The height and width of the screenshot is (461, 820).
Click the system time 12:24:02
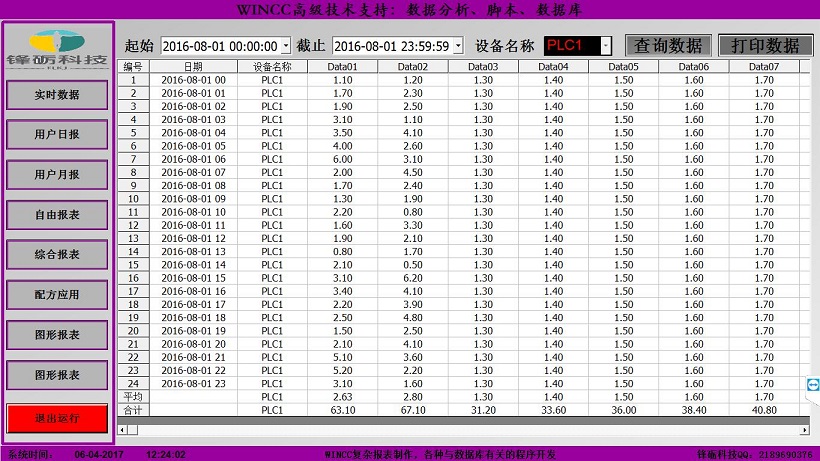pos(166,454)
